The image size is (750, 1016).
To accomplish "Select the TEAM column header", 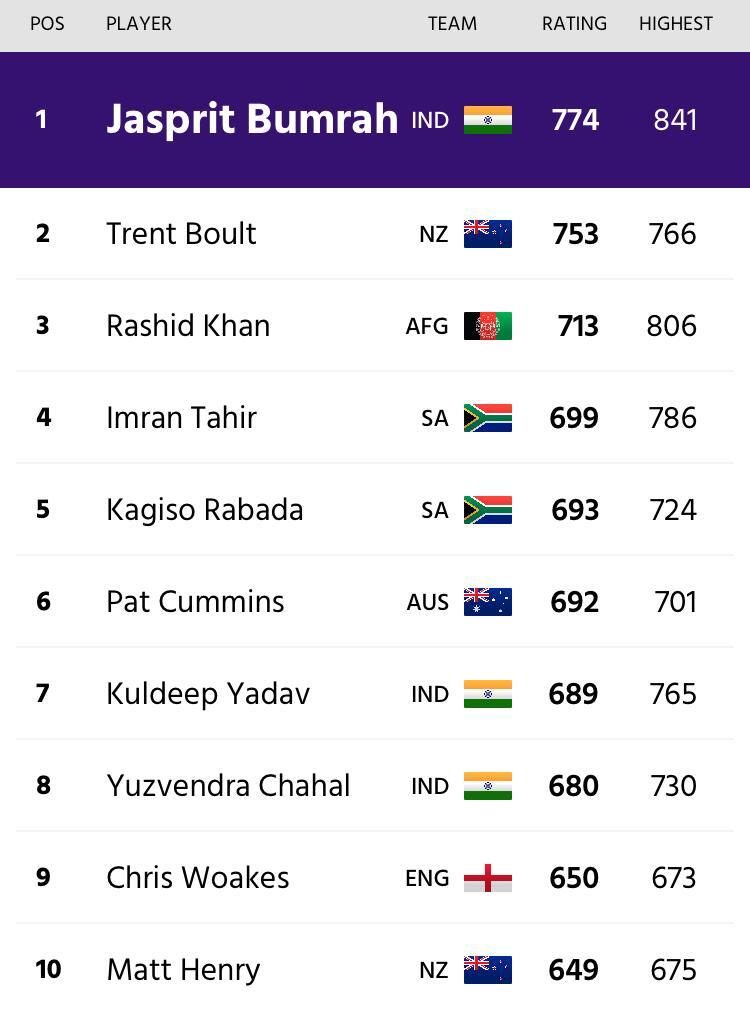I will pos(452,24).
